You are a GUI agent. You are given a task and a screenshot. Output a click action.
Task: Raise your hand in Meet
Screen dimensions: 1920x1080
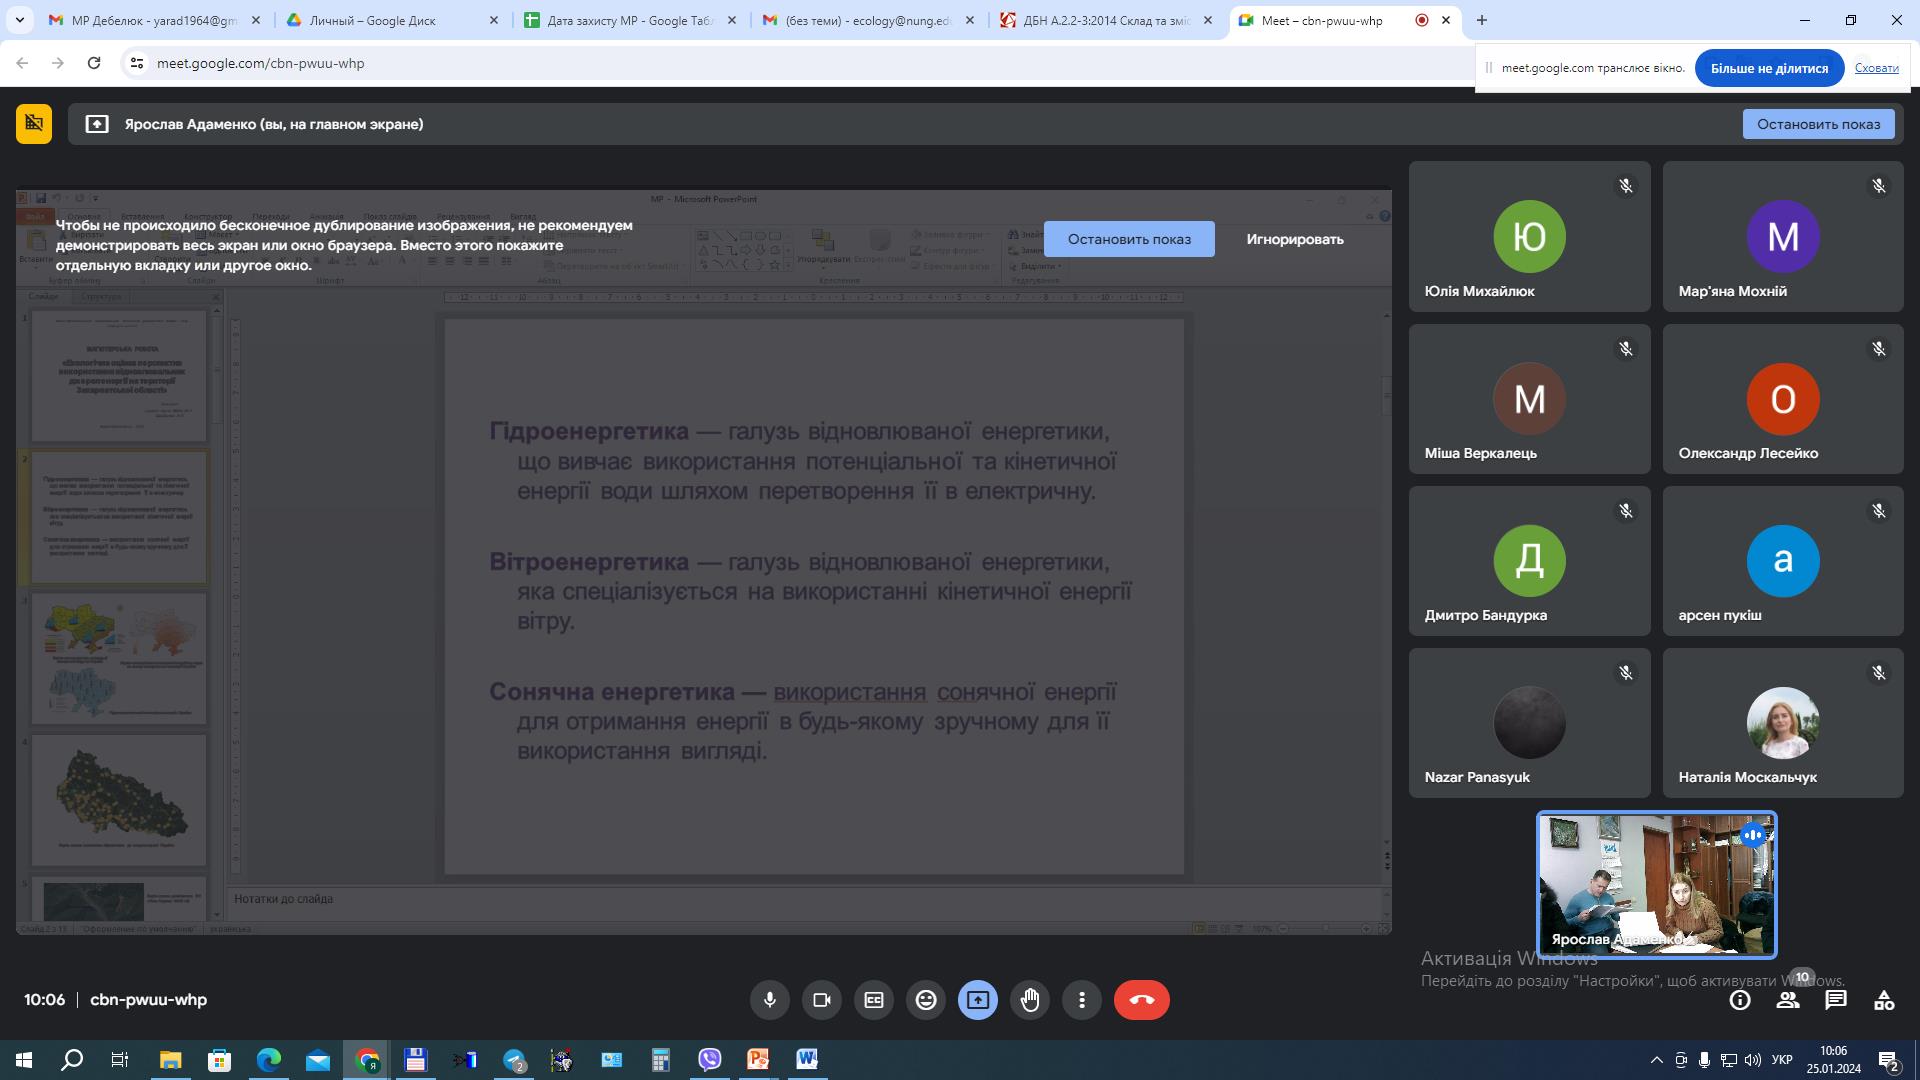[x=1029, y=999]
